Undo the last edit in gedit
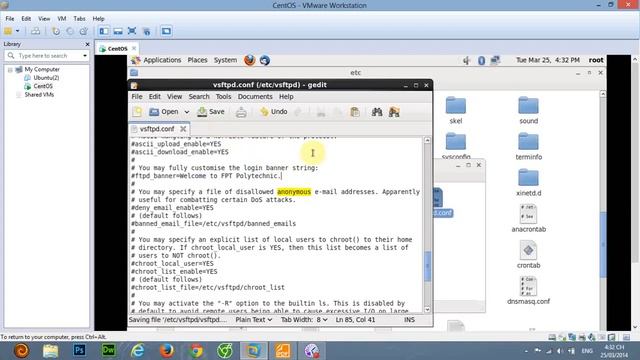Image resolution: width=640 pixels, height=360 pixels. tap(273, 112)
